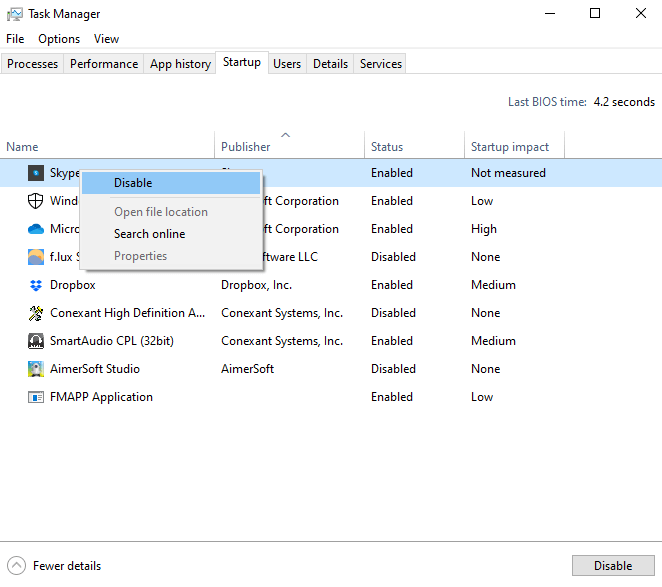Image resolution: width=662 pixels, height=587 pixels.
Task: Switch to the Details tab
Action: pyautogui.click(x=331, y=64)
